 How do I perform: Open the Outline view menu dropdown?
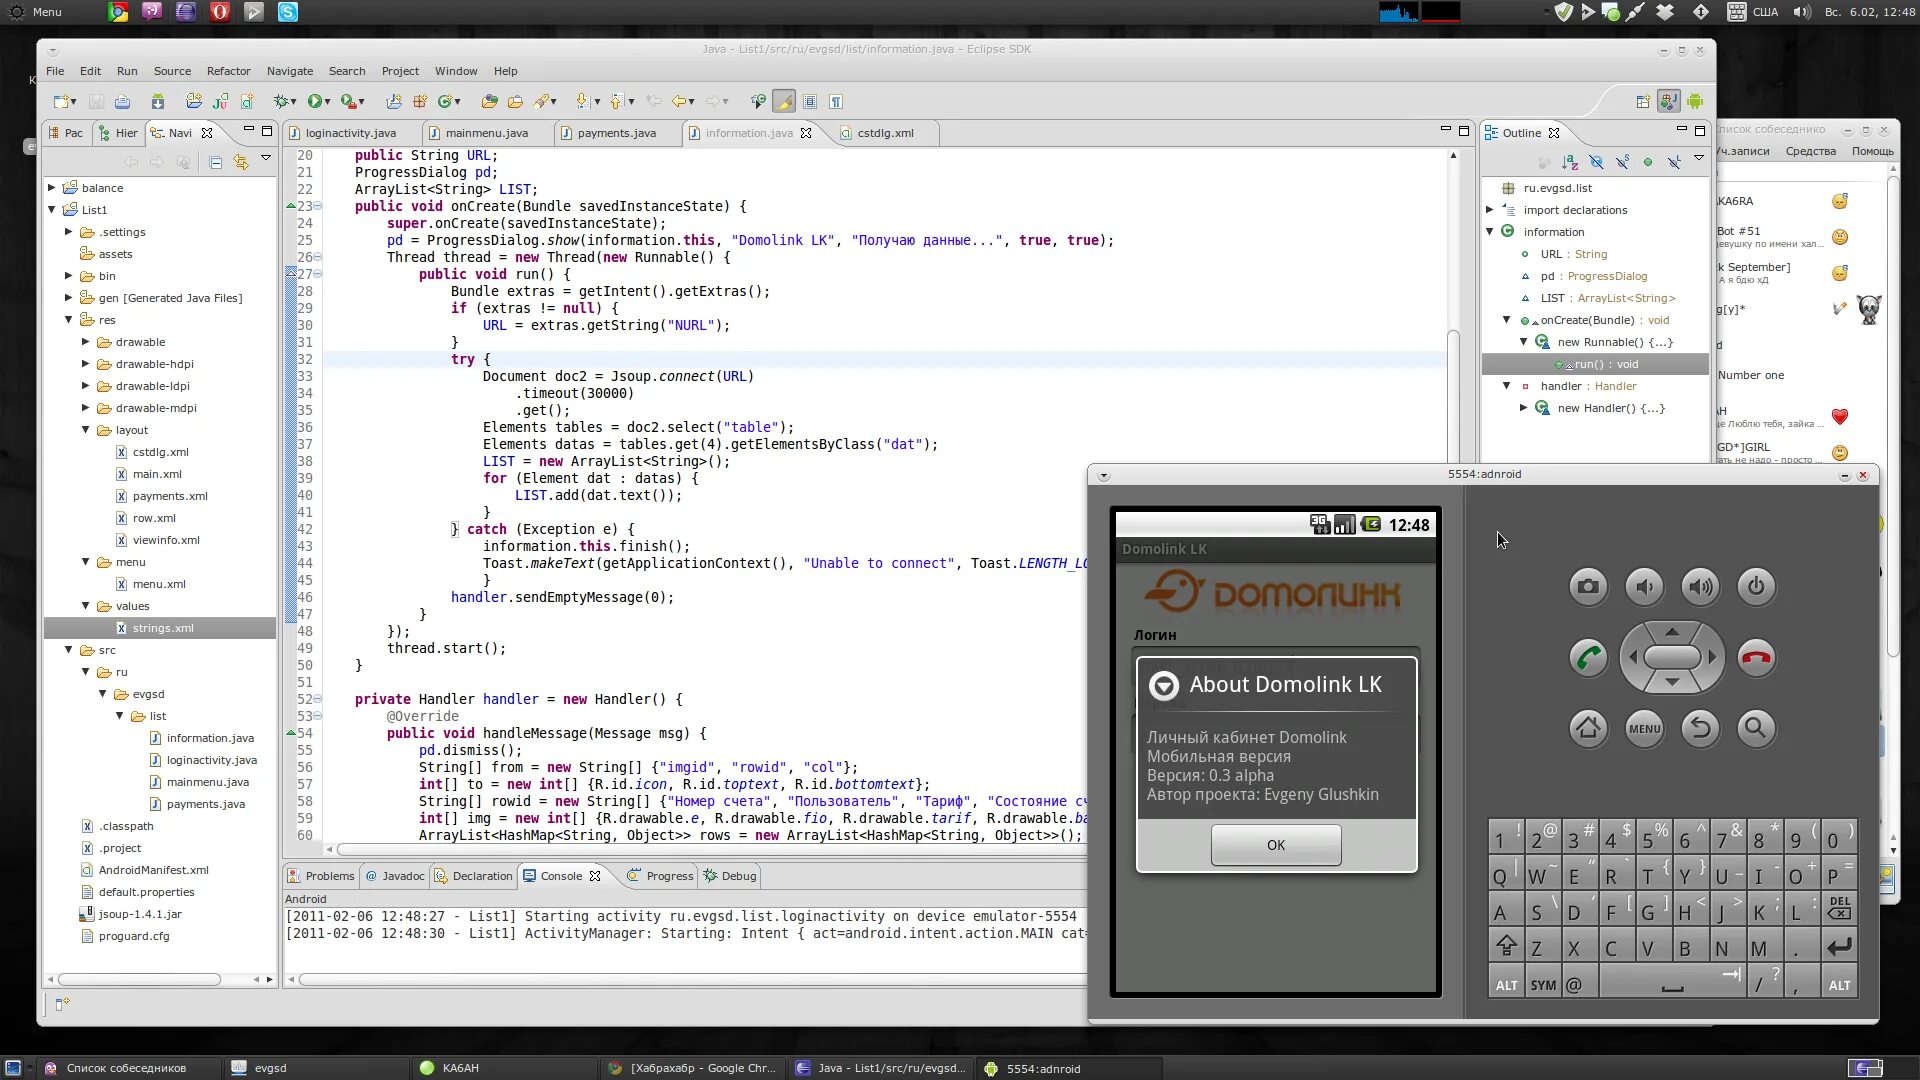click(1699, 159)
